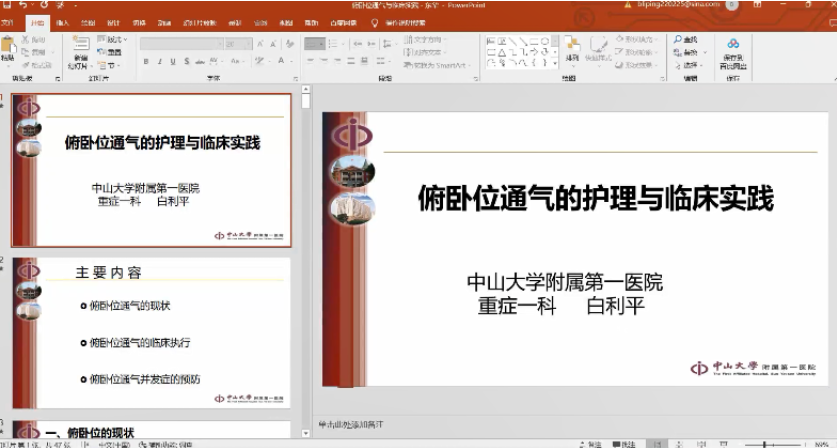Click the Save icon in quick access toolbar
The image size is (837, 448).
tap(7, 5)
